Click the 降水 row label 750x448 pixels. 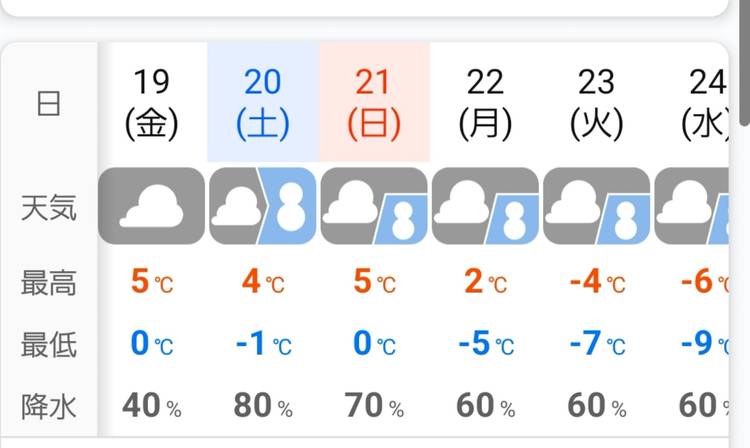[49, 406]
